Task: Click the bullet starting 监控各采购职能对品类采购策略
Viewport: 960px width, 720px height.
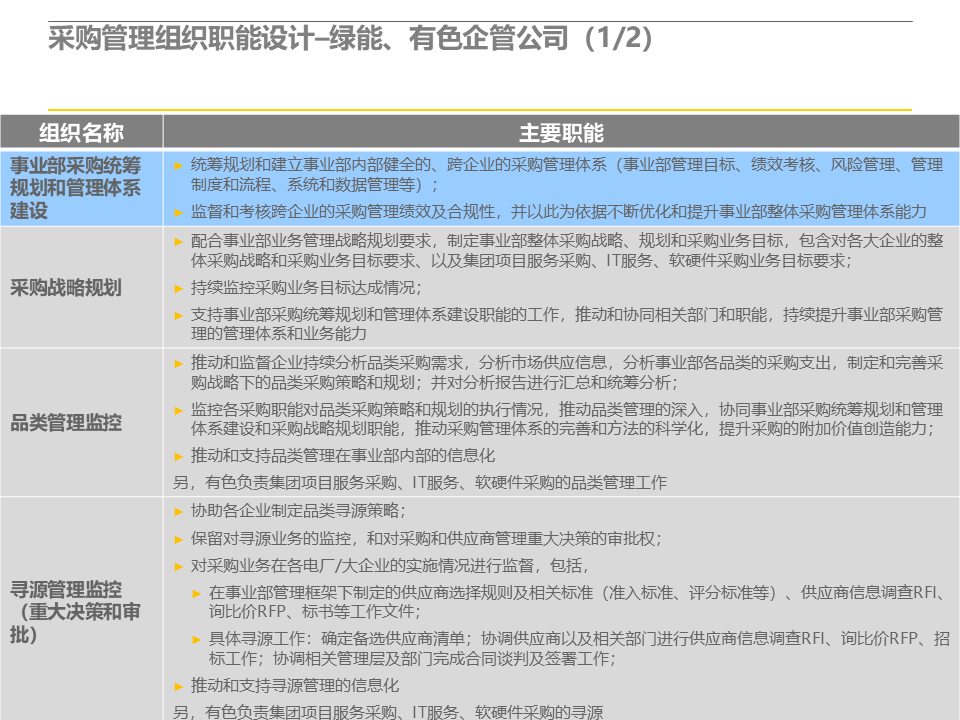Action: 566,419
